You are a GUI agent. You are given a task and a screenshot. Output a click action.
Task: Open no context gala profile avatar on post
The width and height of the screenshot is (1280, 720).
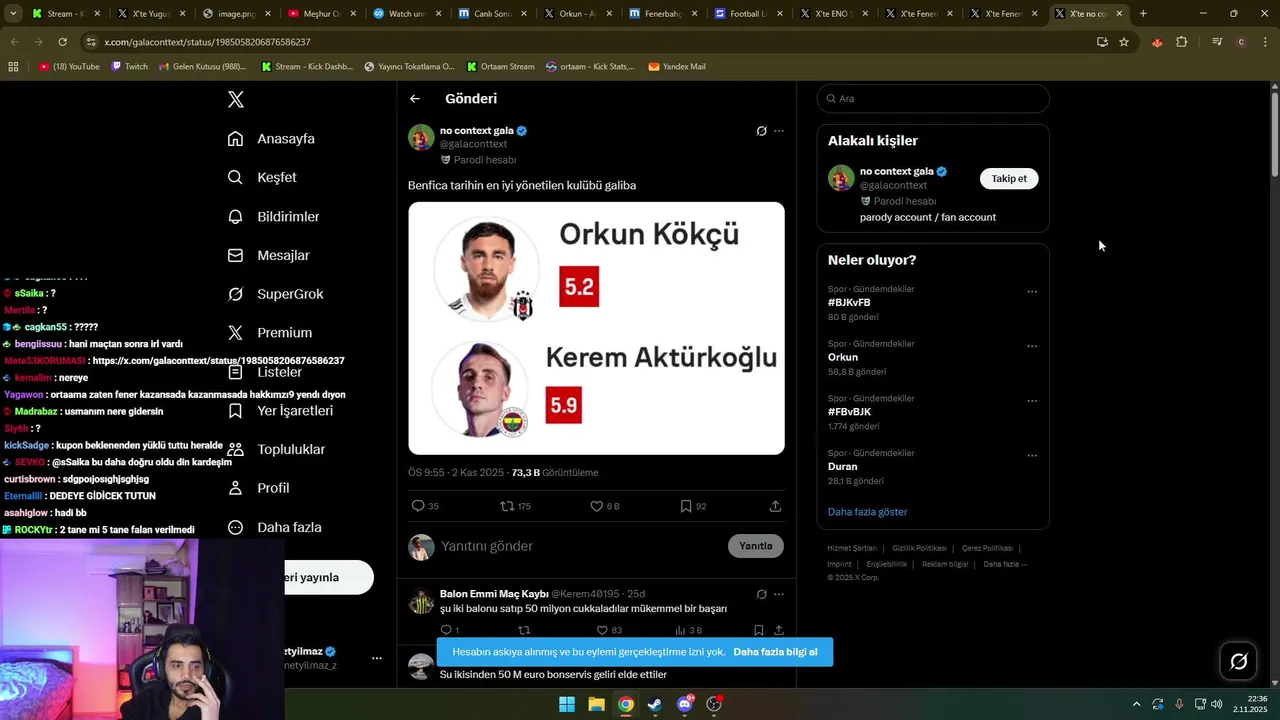(421, 138)
